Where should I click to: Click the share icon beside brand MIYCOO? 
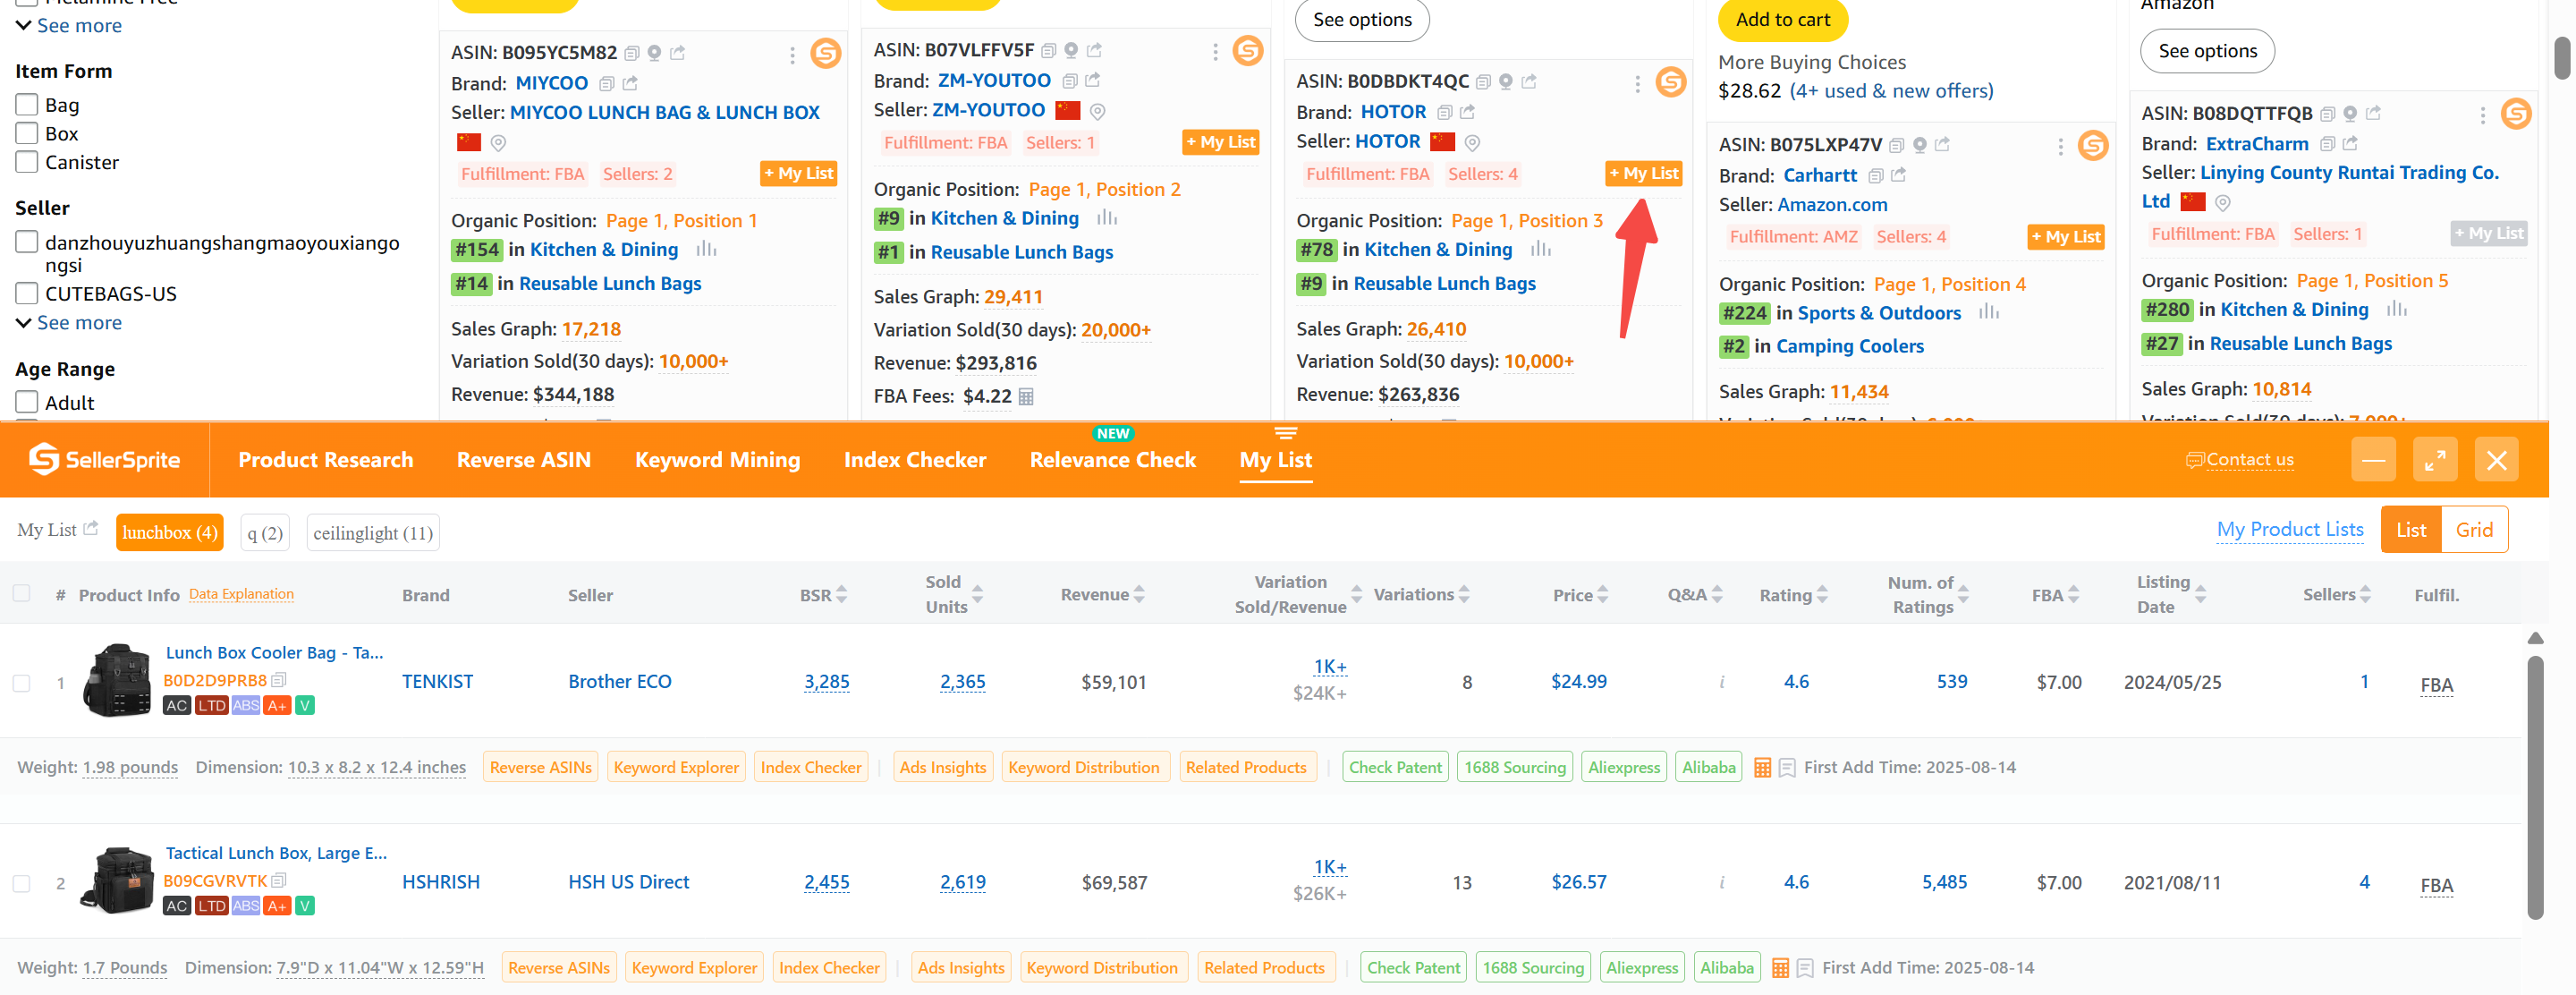pos(630,84)
